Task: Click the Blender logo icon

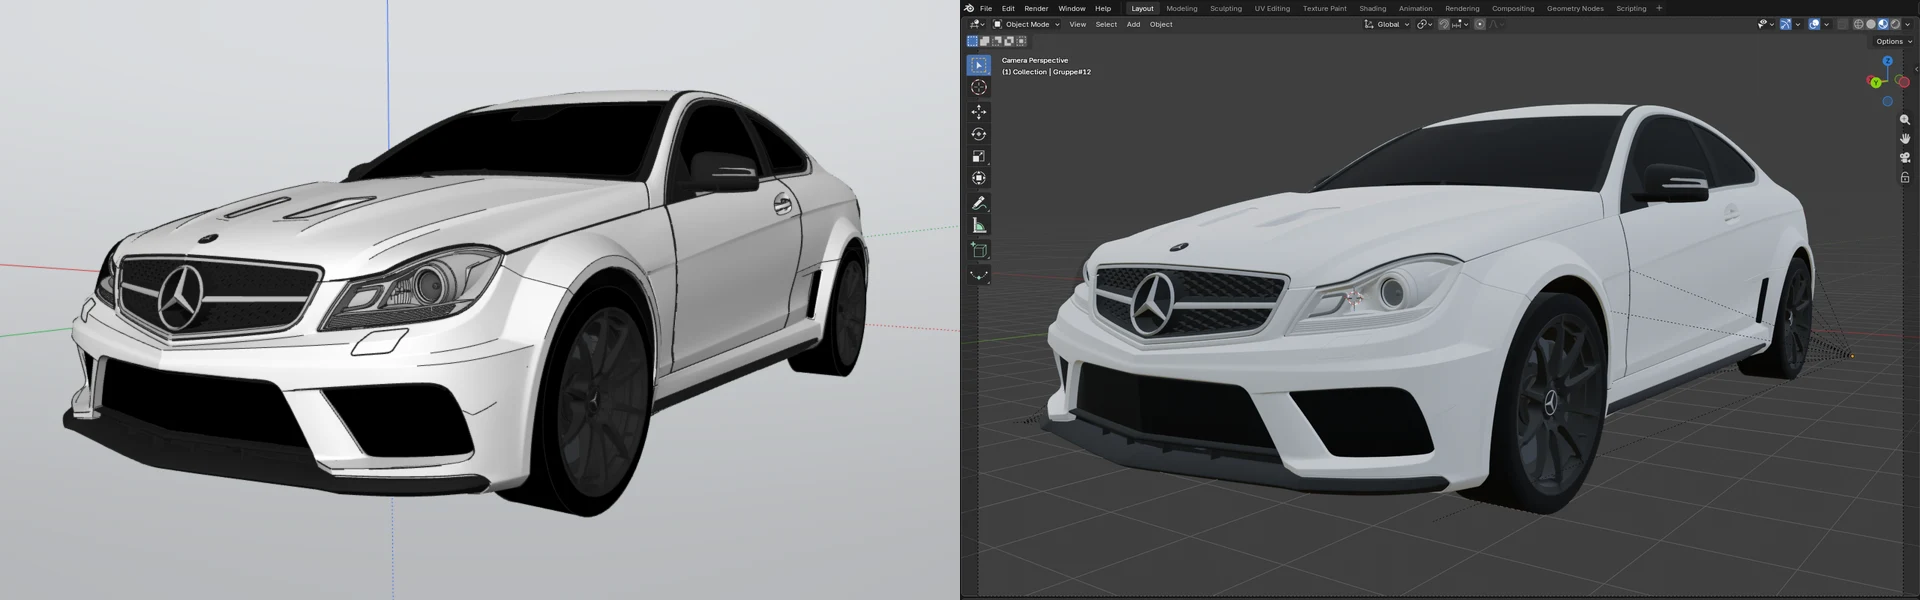Action: 969,8
